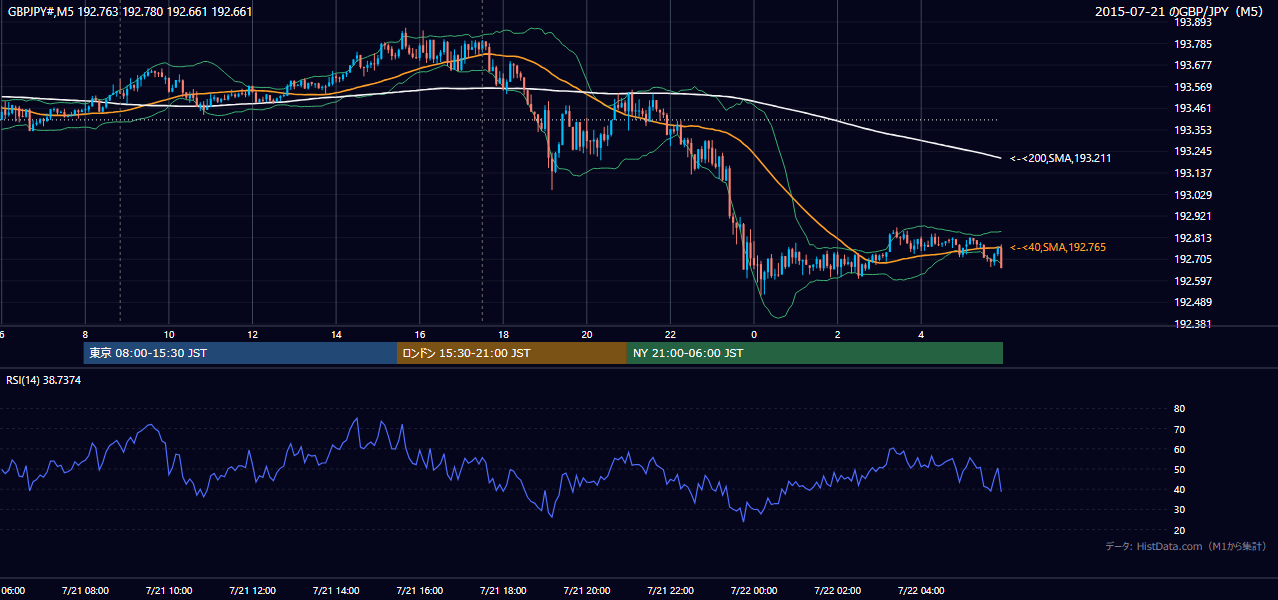Click the 7/21 16:00 time axis label
Screen dimensions: 1278x600
420,591
